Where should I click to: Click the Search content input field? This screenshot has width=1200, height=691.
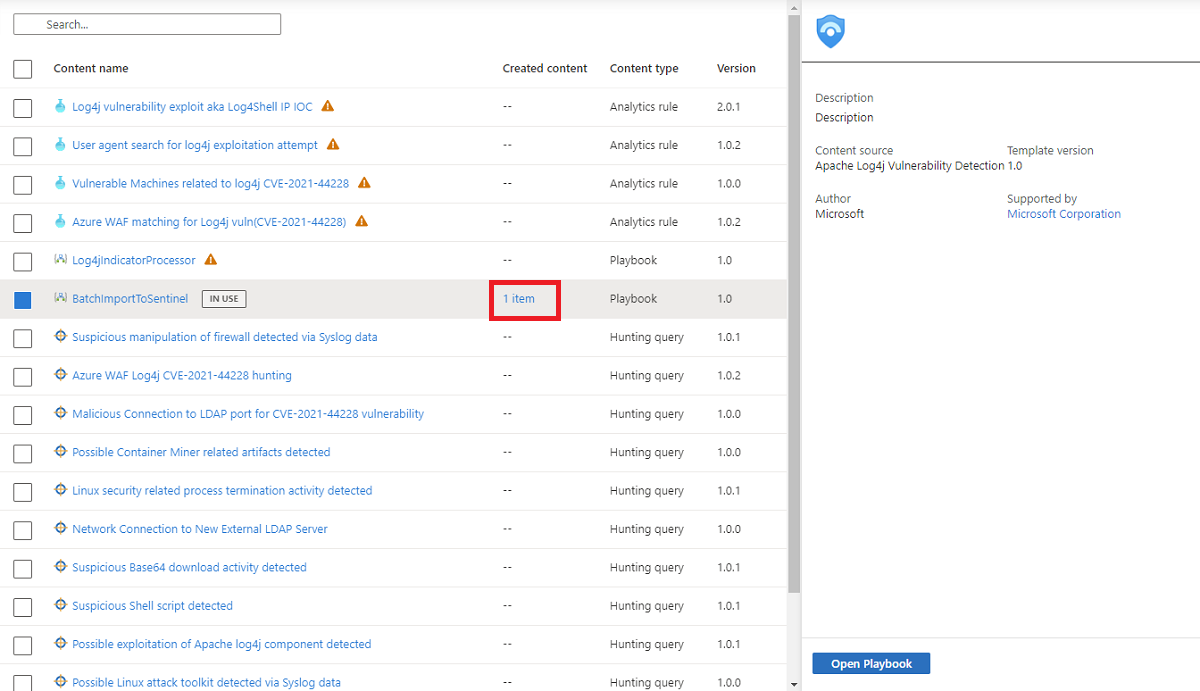[147, 24]
